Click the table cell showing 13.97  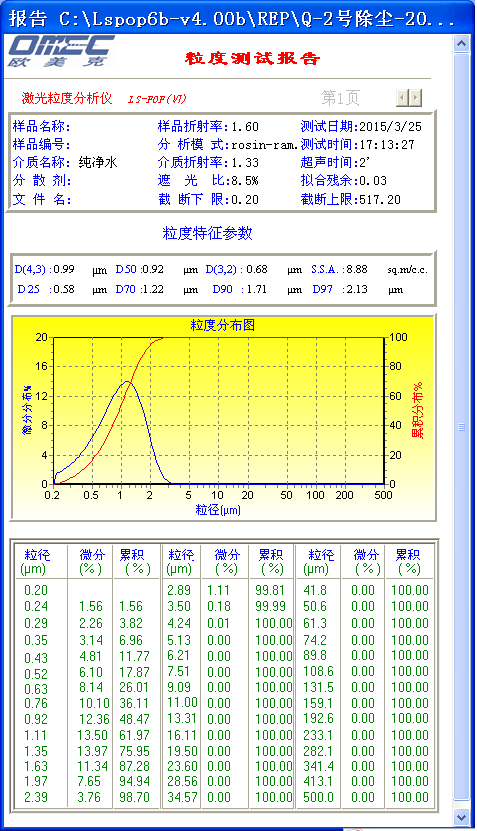(93, 751)
